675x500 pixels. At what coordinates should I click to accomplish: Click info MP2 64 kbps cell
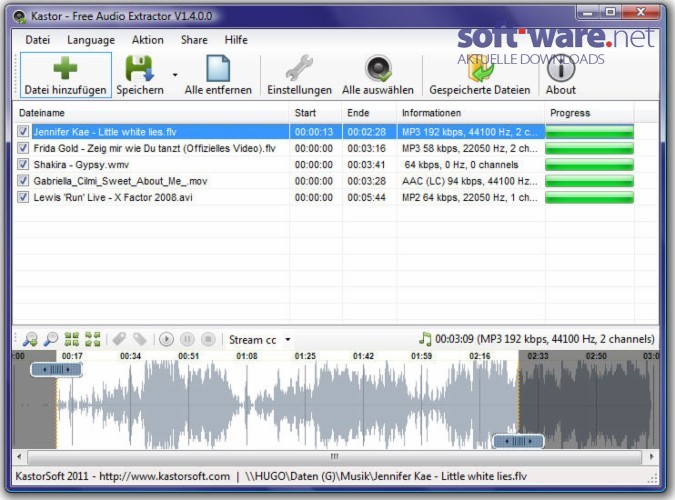(x=470, y=197)
